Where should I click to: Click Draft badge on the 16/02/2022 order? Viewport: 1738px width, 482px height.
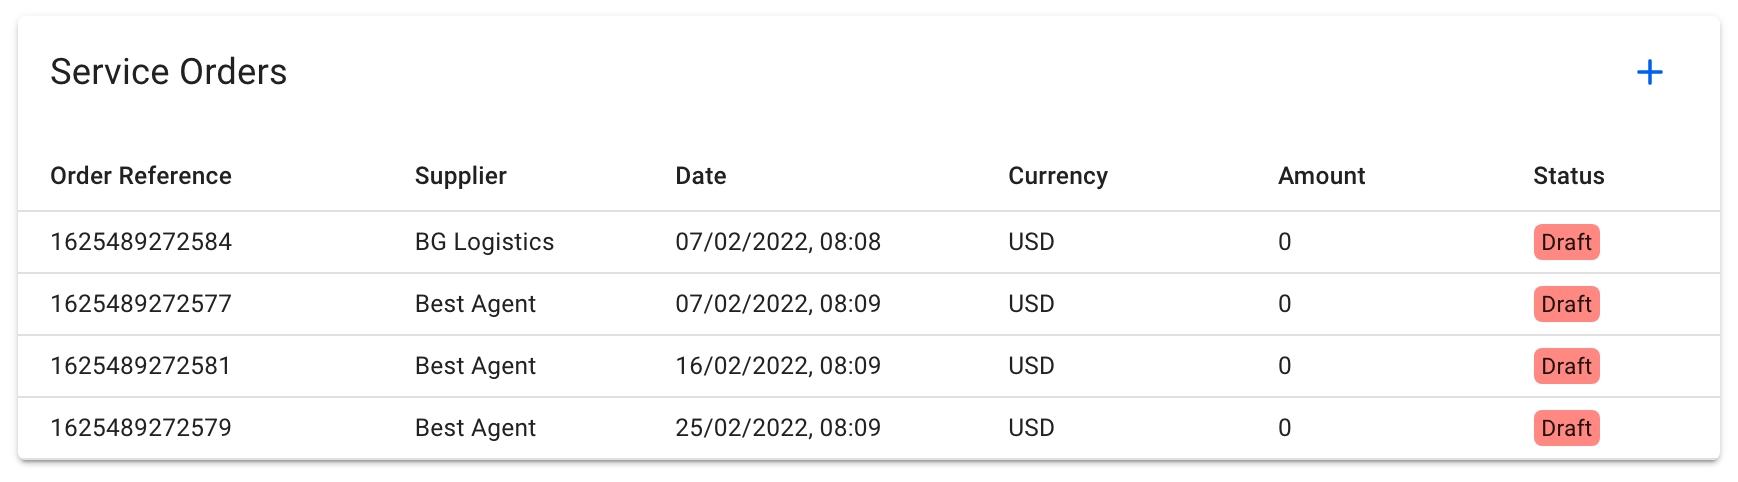click(x=1566, y=366)
